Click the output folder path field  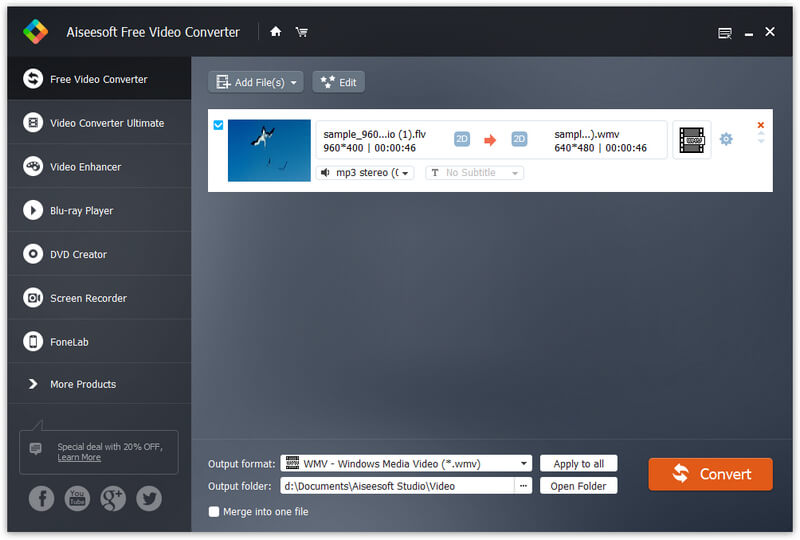397,486
